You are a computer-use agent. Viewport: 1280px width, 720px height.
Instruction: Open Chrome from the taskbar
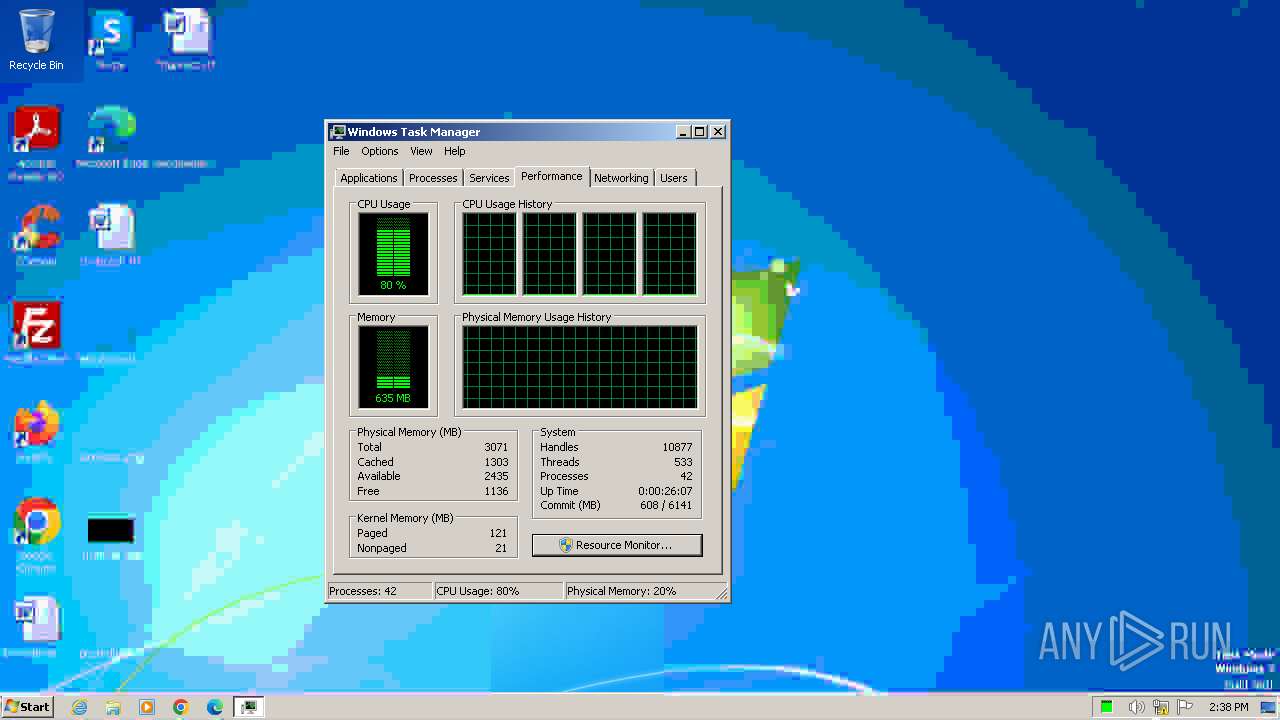point(181,707)
